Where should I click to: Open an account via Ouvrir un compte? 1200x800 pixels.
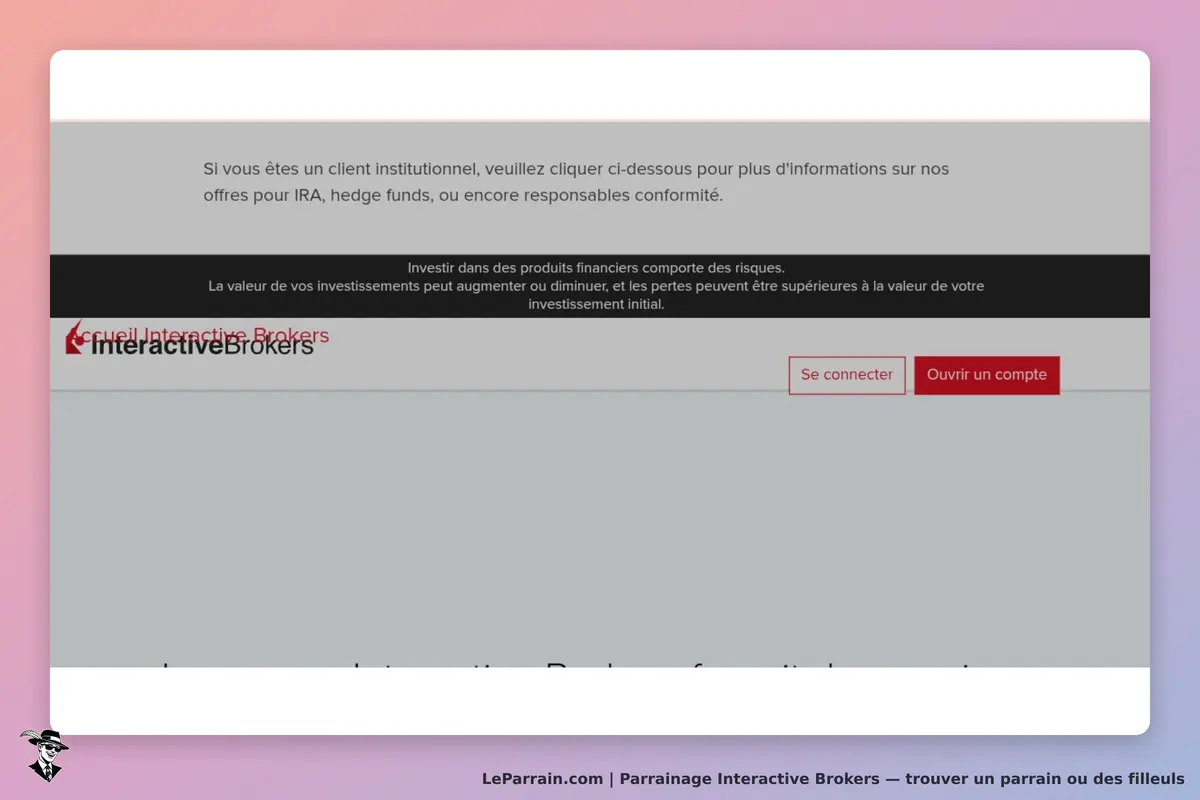point(987,375)
